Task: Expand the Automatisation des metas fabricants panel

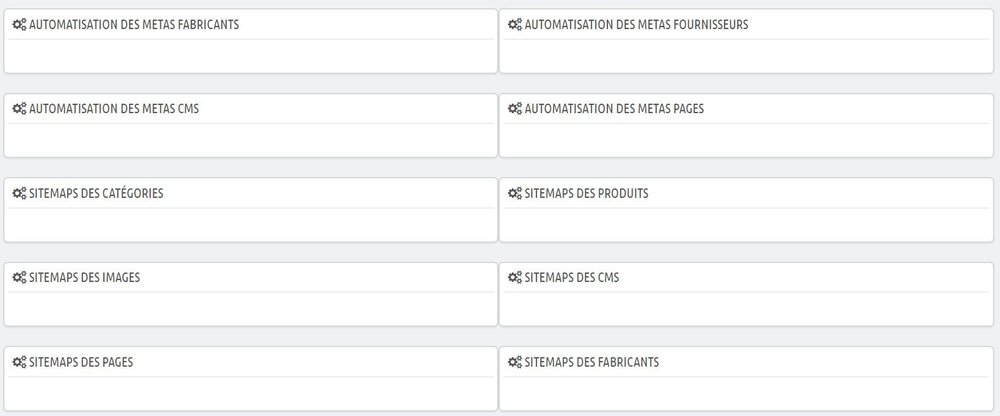Action: tap(134, 25)
